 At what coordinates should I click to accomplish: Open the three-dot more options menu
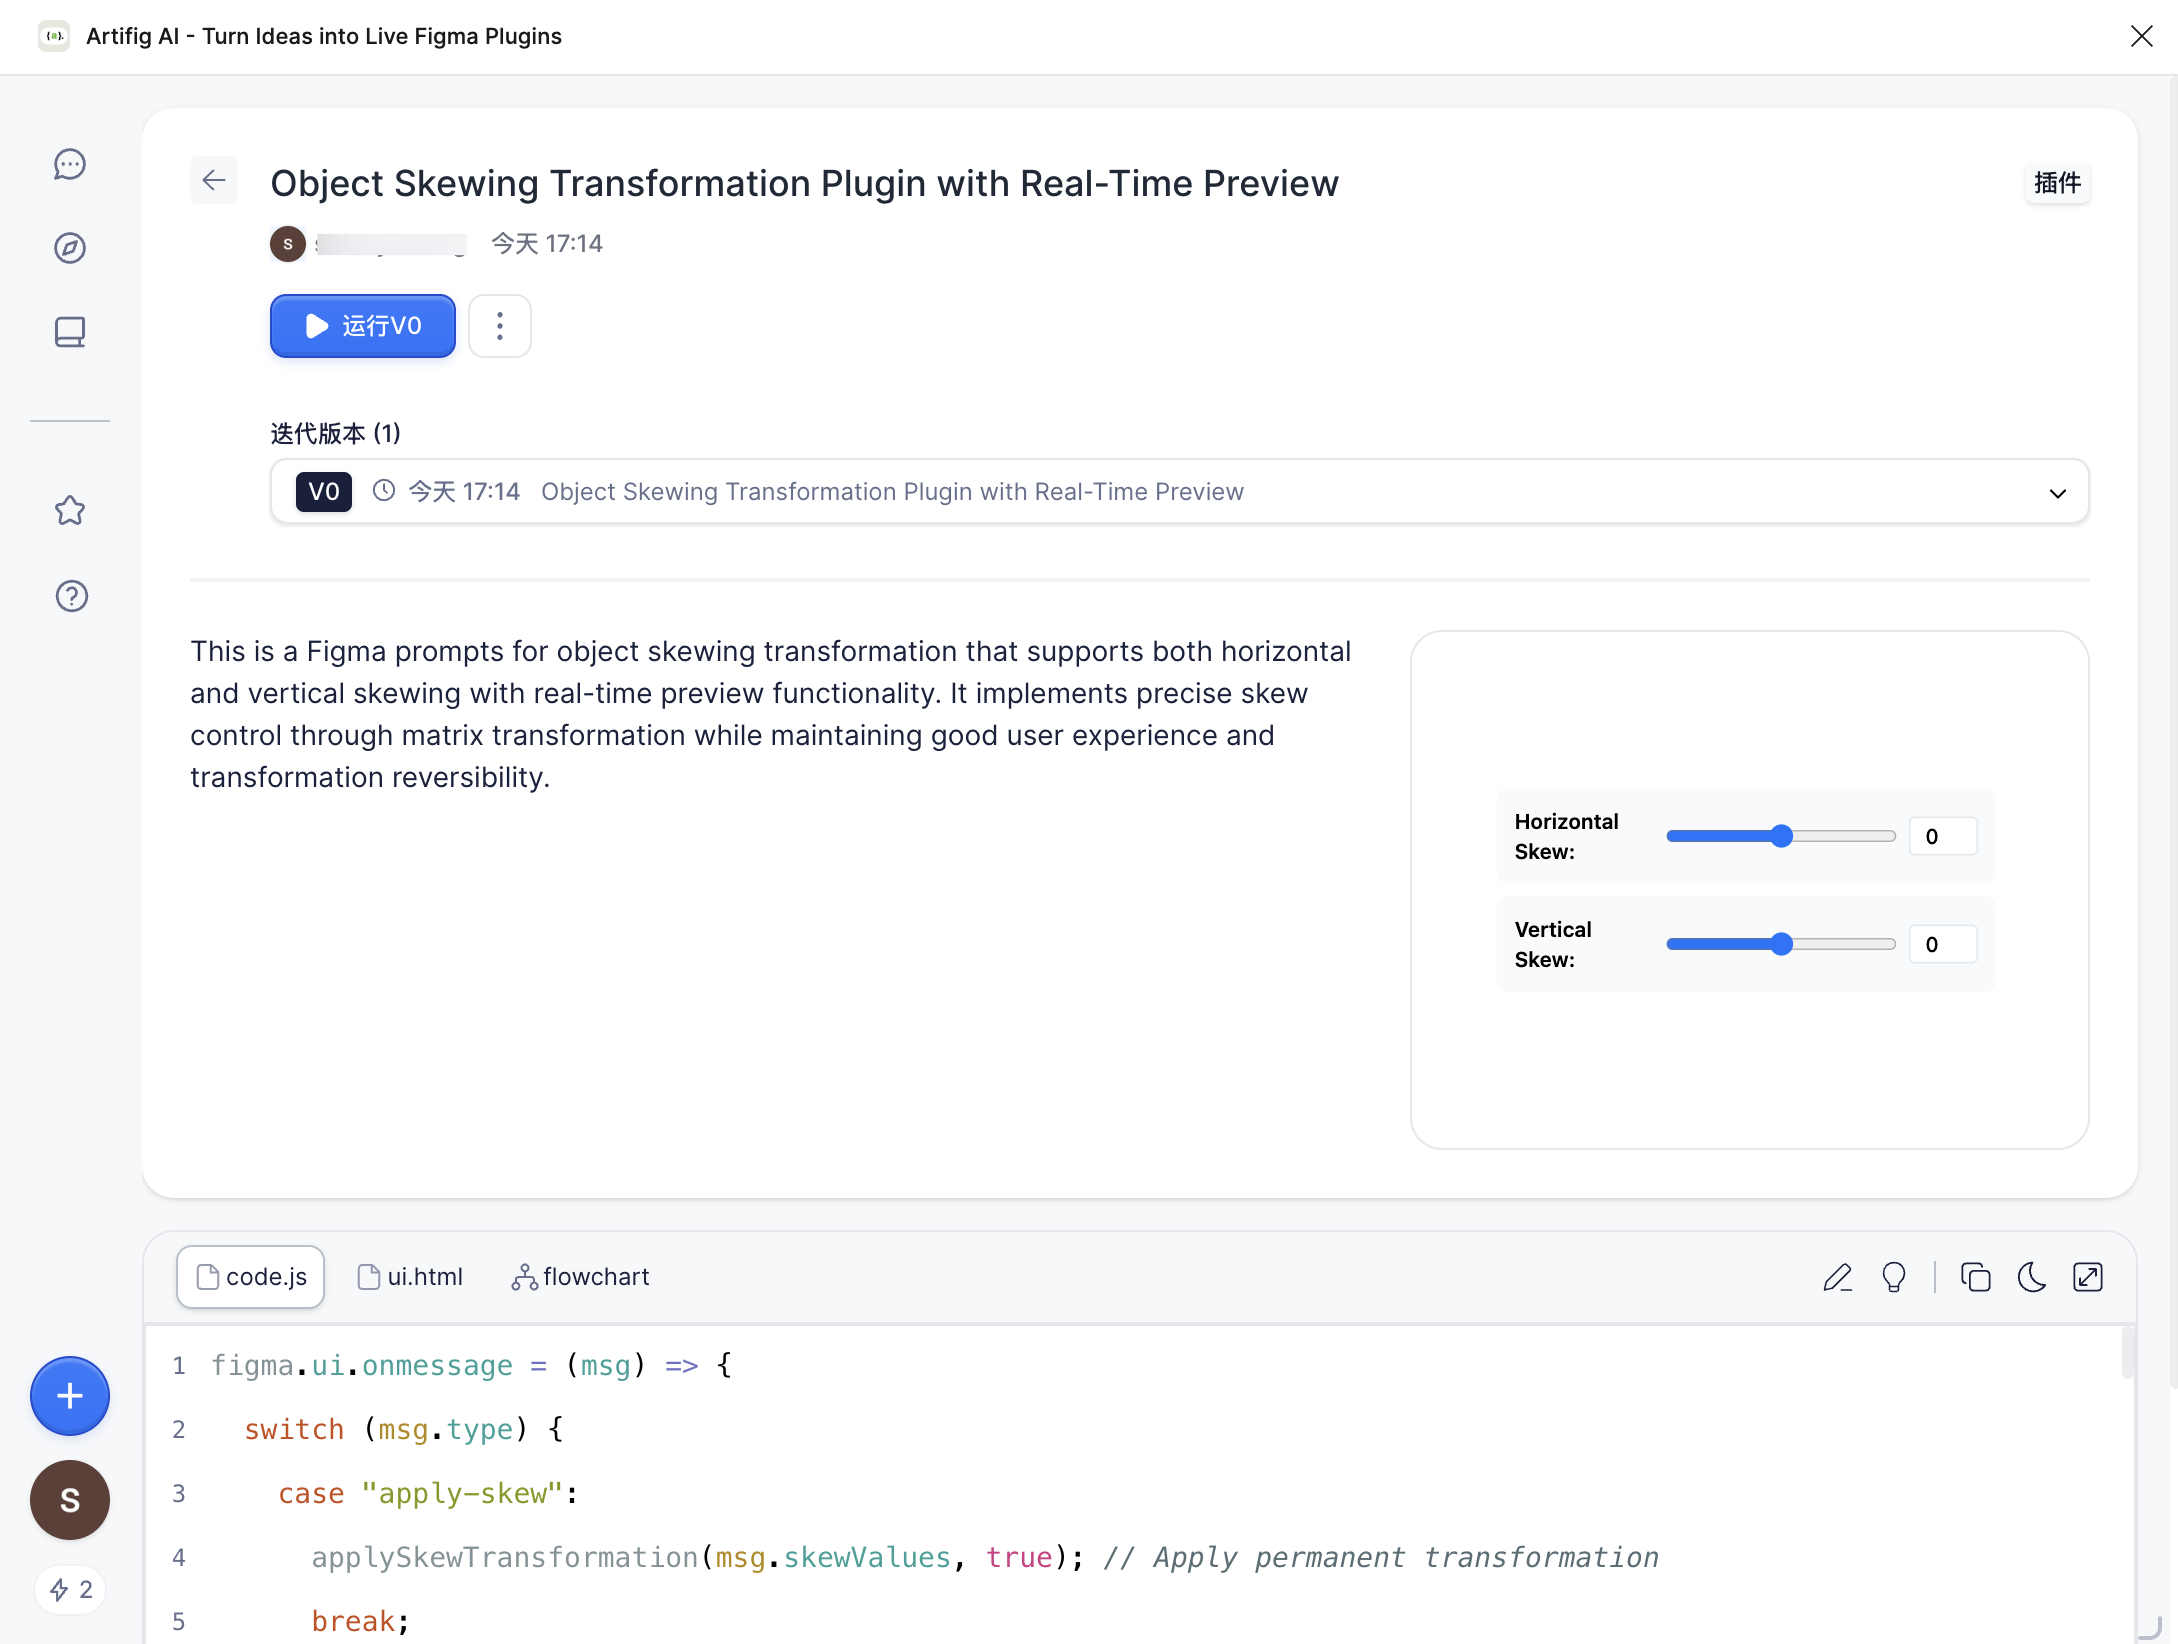coord(500,326)
